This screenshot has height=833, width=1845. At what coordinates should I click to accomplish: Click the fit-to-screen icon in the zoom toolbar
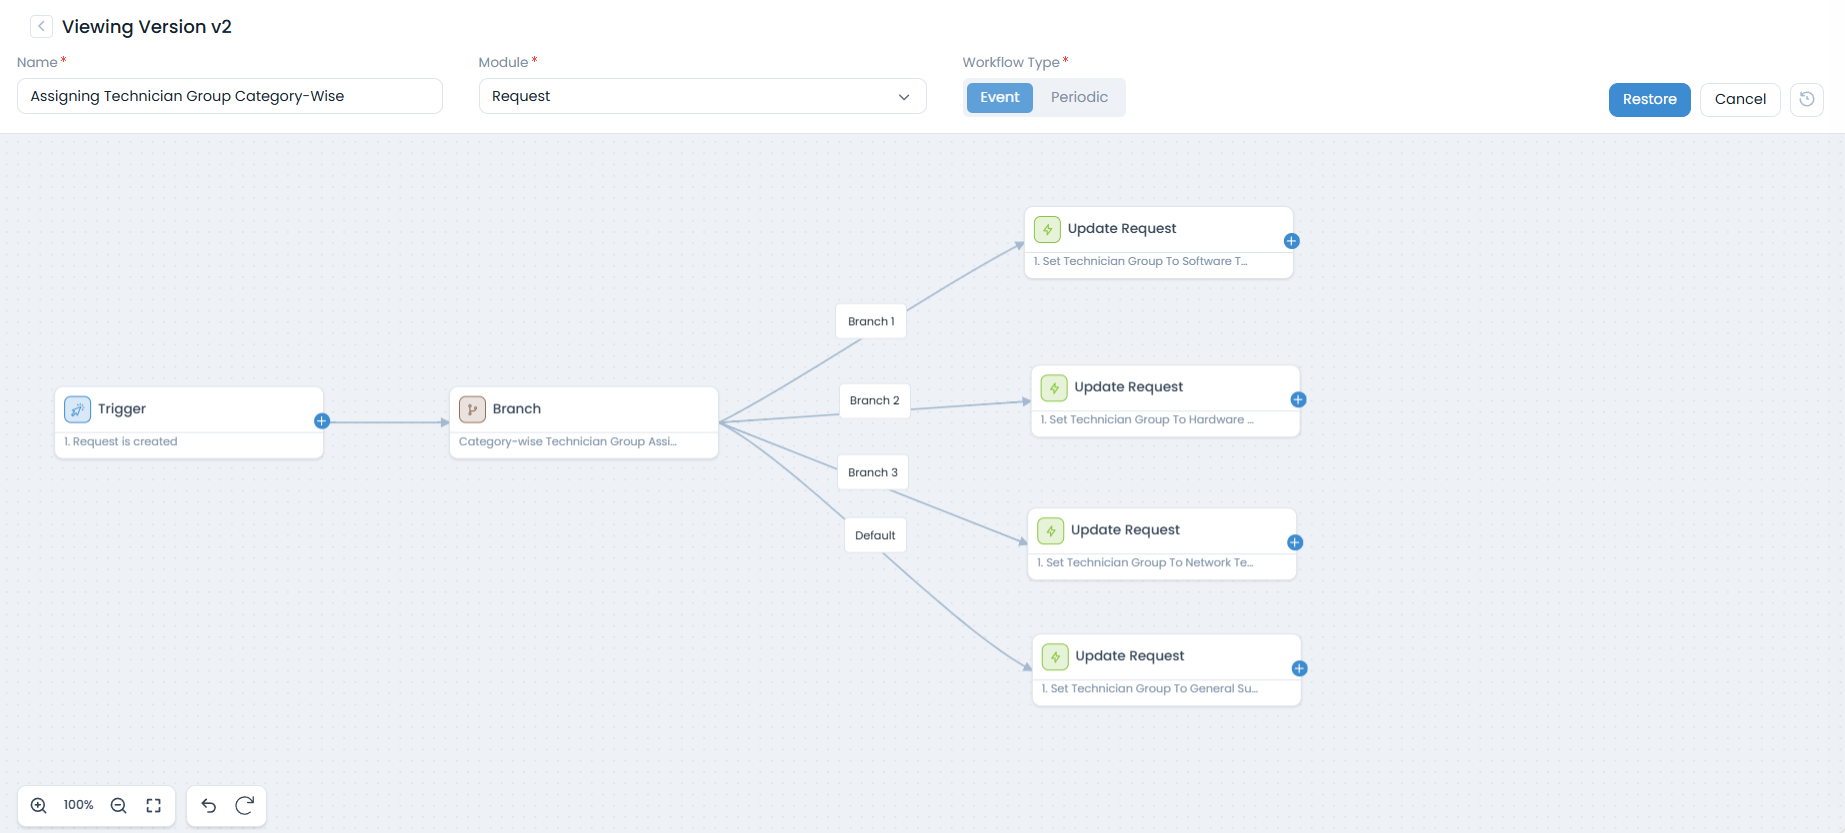pyautogui.click(x=154, y=806)
